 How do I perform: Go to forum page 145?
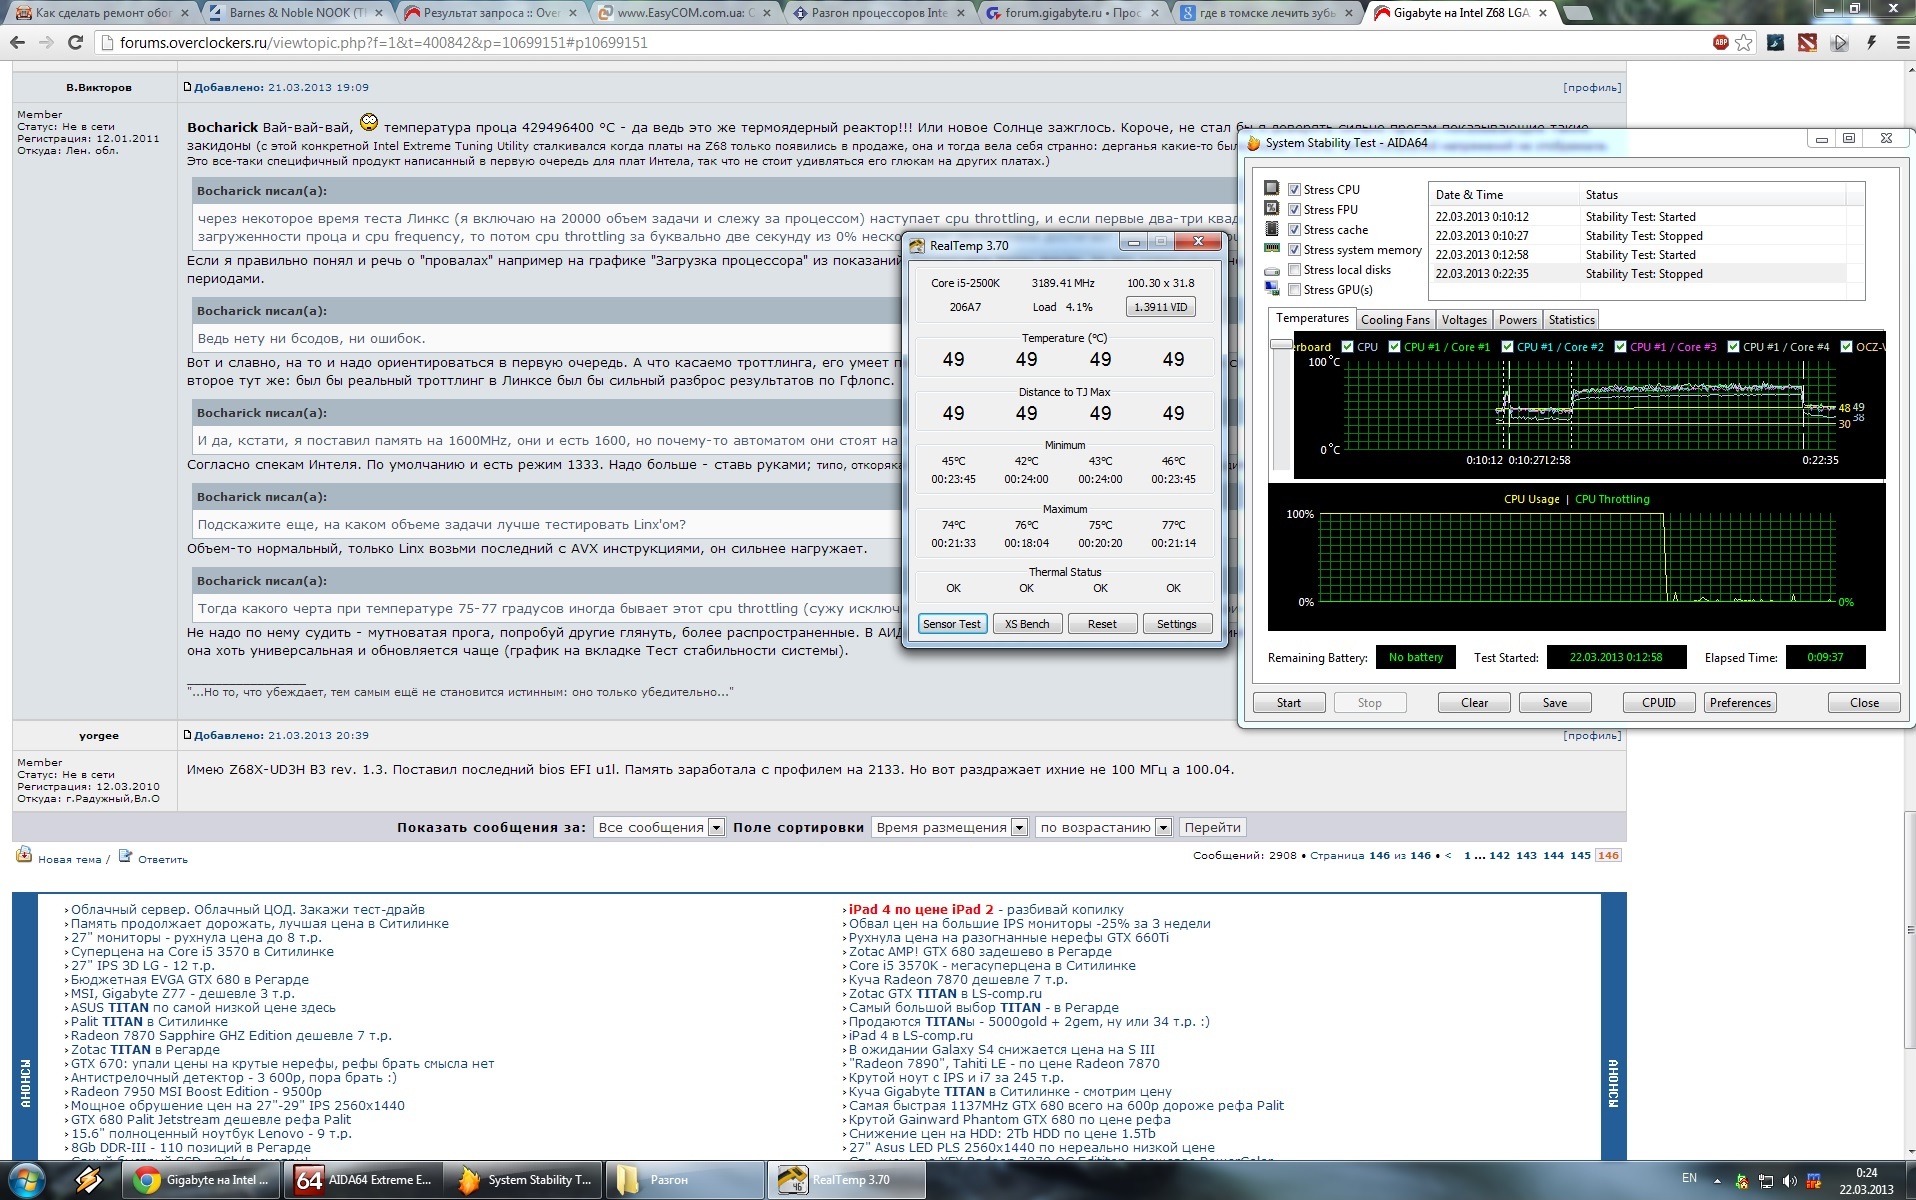tap(1580, 856)
